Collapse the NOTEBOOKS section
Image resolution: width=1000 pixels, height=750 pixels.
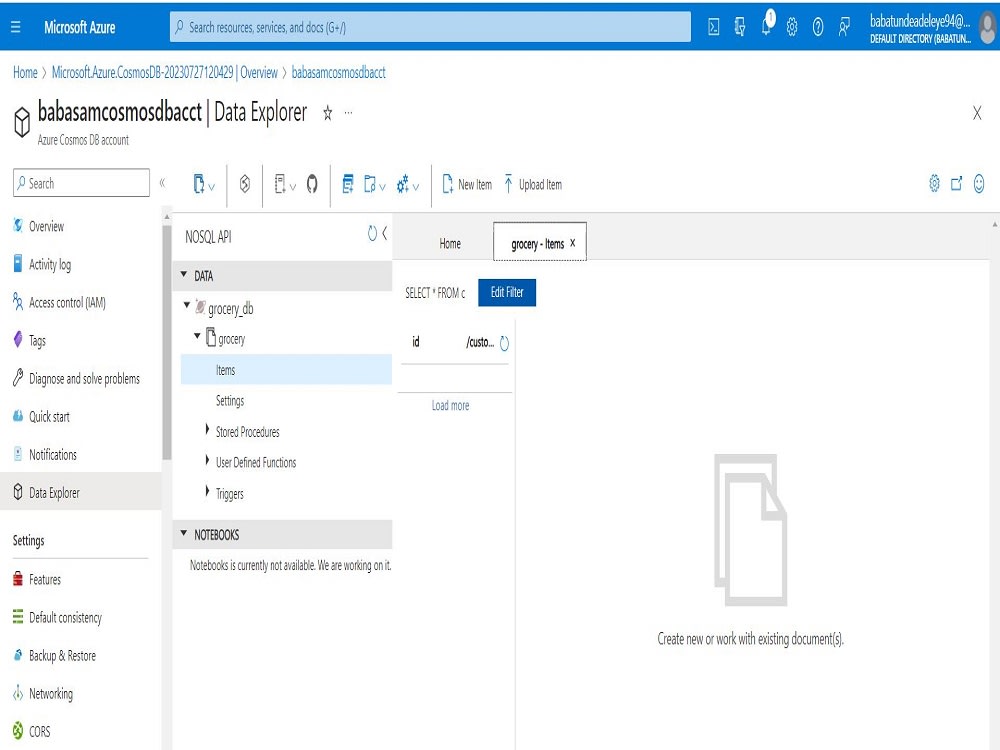(184, 533)
